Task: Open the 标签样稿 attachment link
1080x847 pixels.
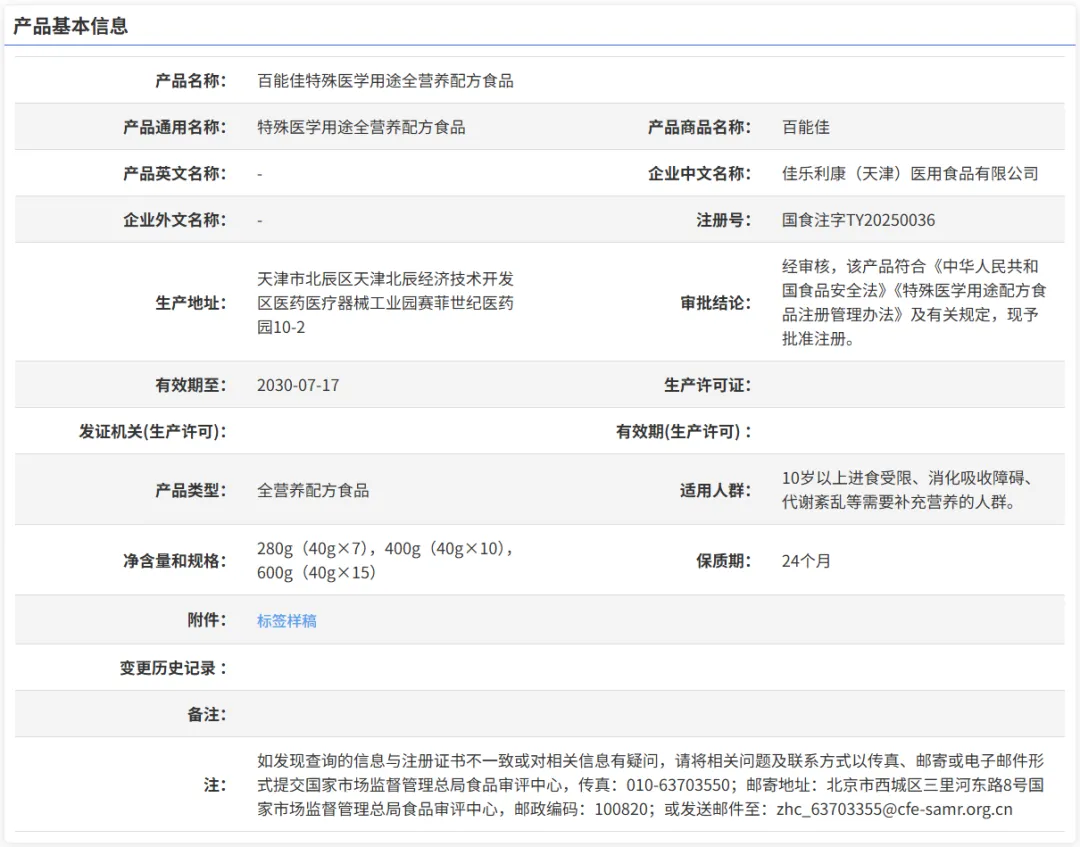Action: (x=287, y=620)
